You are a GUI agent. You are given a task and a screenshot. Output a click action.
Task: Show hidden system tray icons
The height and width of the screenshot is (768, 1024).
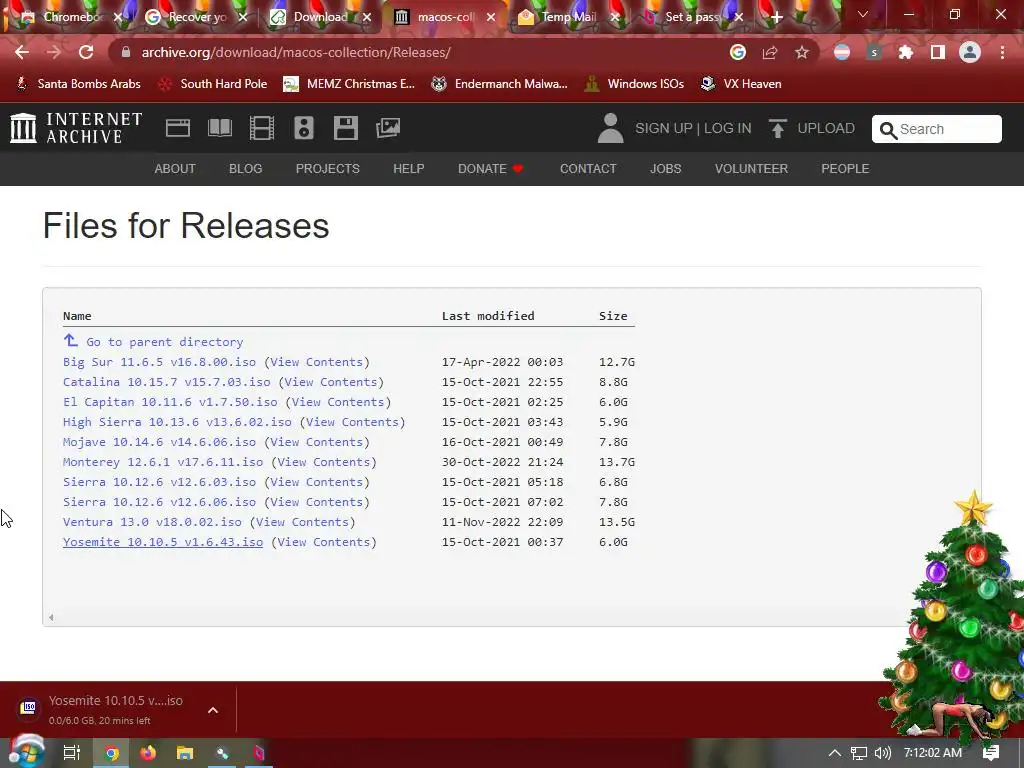point(835,753)
